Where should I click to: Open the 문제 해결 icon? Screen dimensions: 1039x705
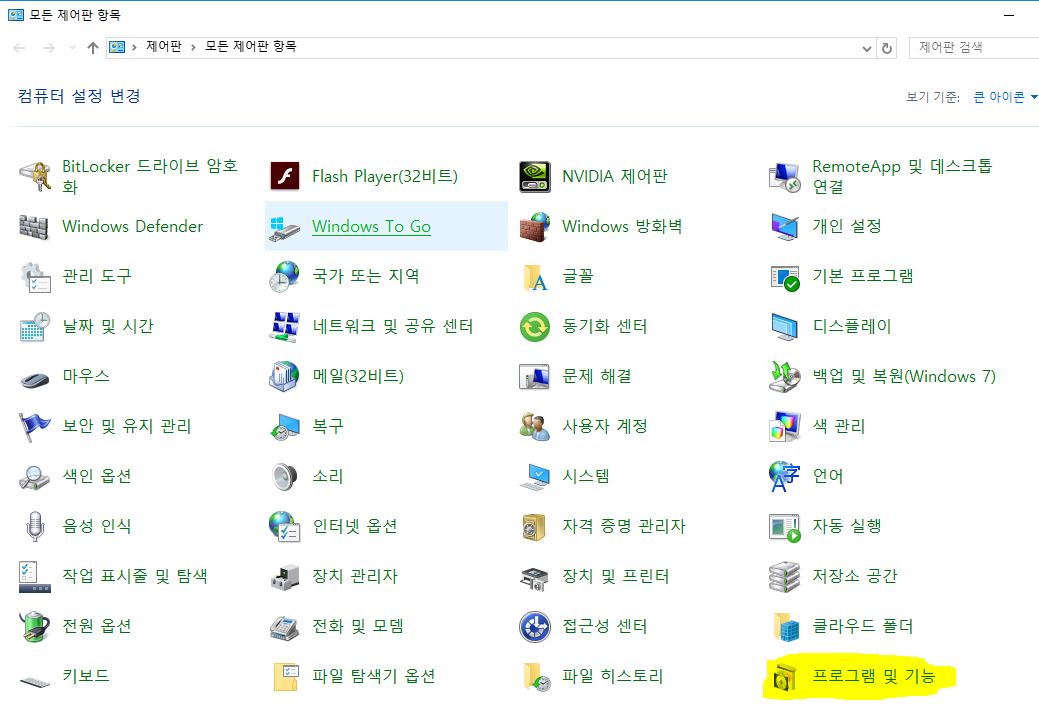coord(534,377)
